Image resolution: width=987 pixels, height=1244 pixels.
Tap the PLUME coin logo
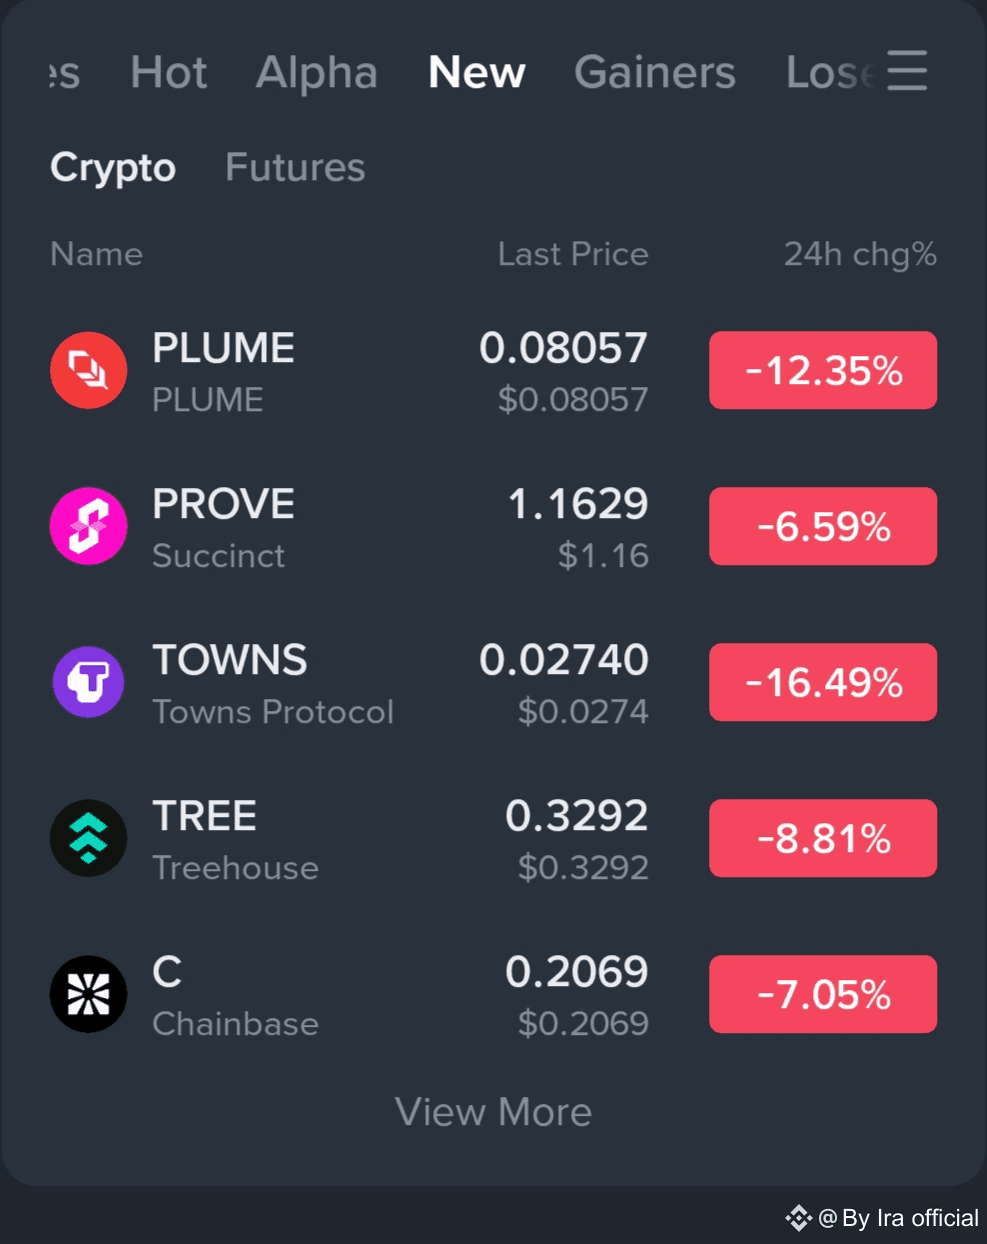point(89,370)
